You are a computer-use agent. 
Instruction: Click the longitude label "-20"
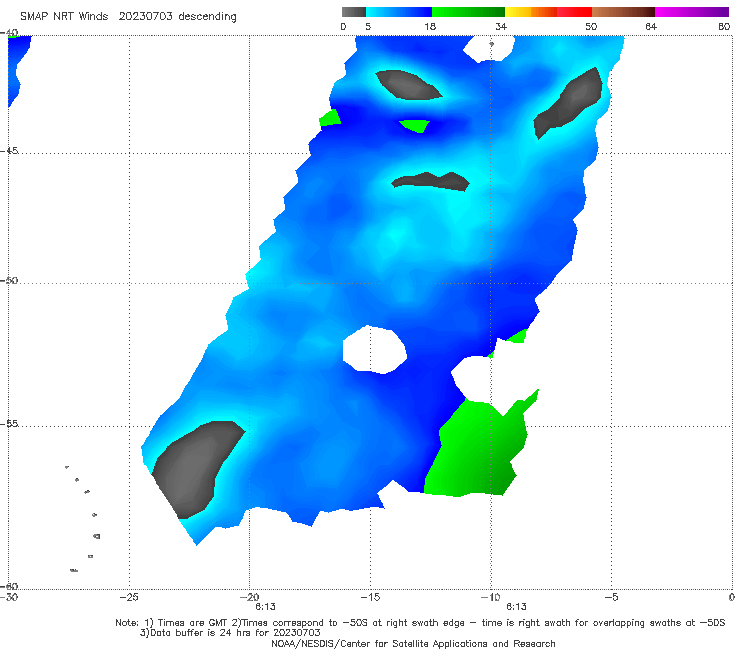pyautogui.click(x=250, y=597)
